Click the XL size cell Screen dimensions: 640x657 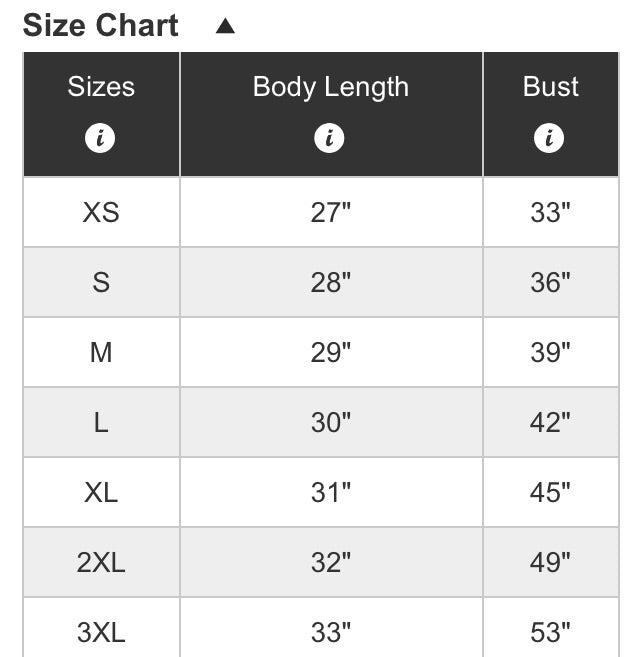pyautogui.click(x=101, y=492)
